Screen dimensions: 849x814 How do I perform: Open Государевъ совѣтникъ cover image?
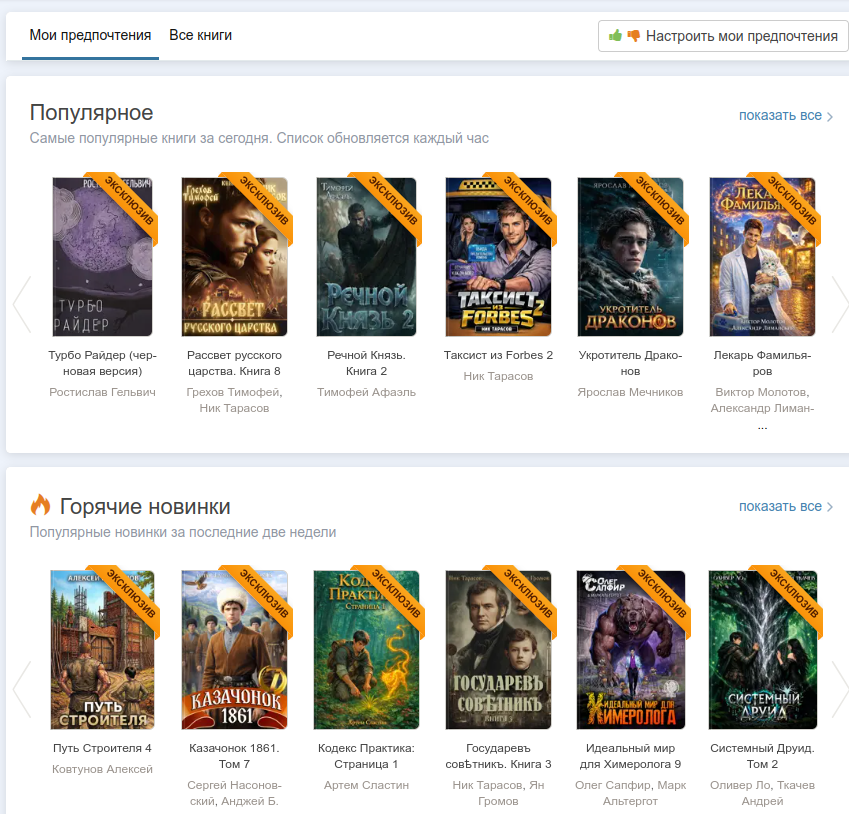click(x=498, y=649)
